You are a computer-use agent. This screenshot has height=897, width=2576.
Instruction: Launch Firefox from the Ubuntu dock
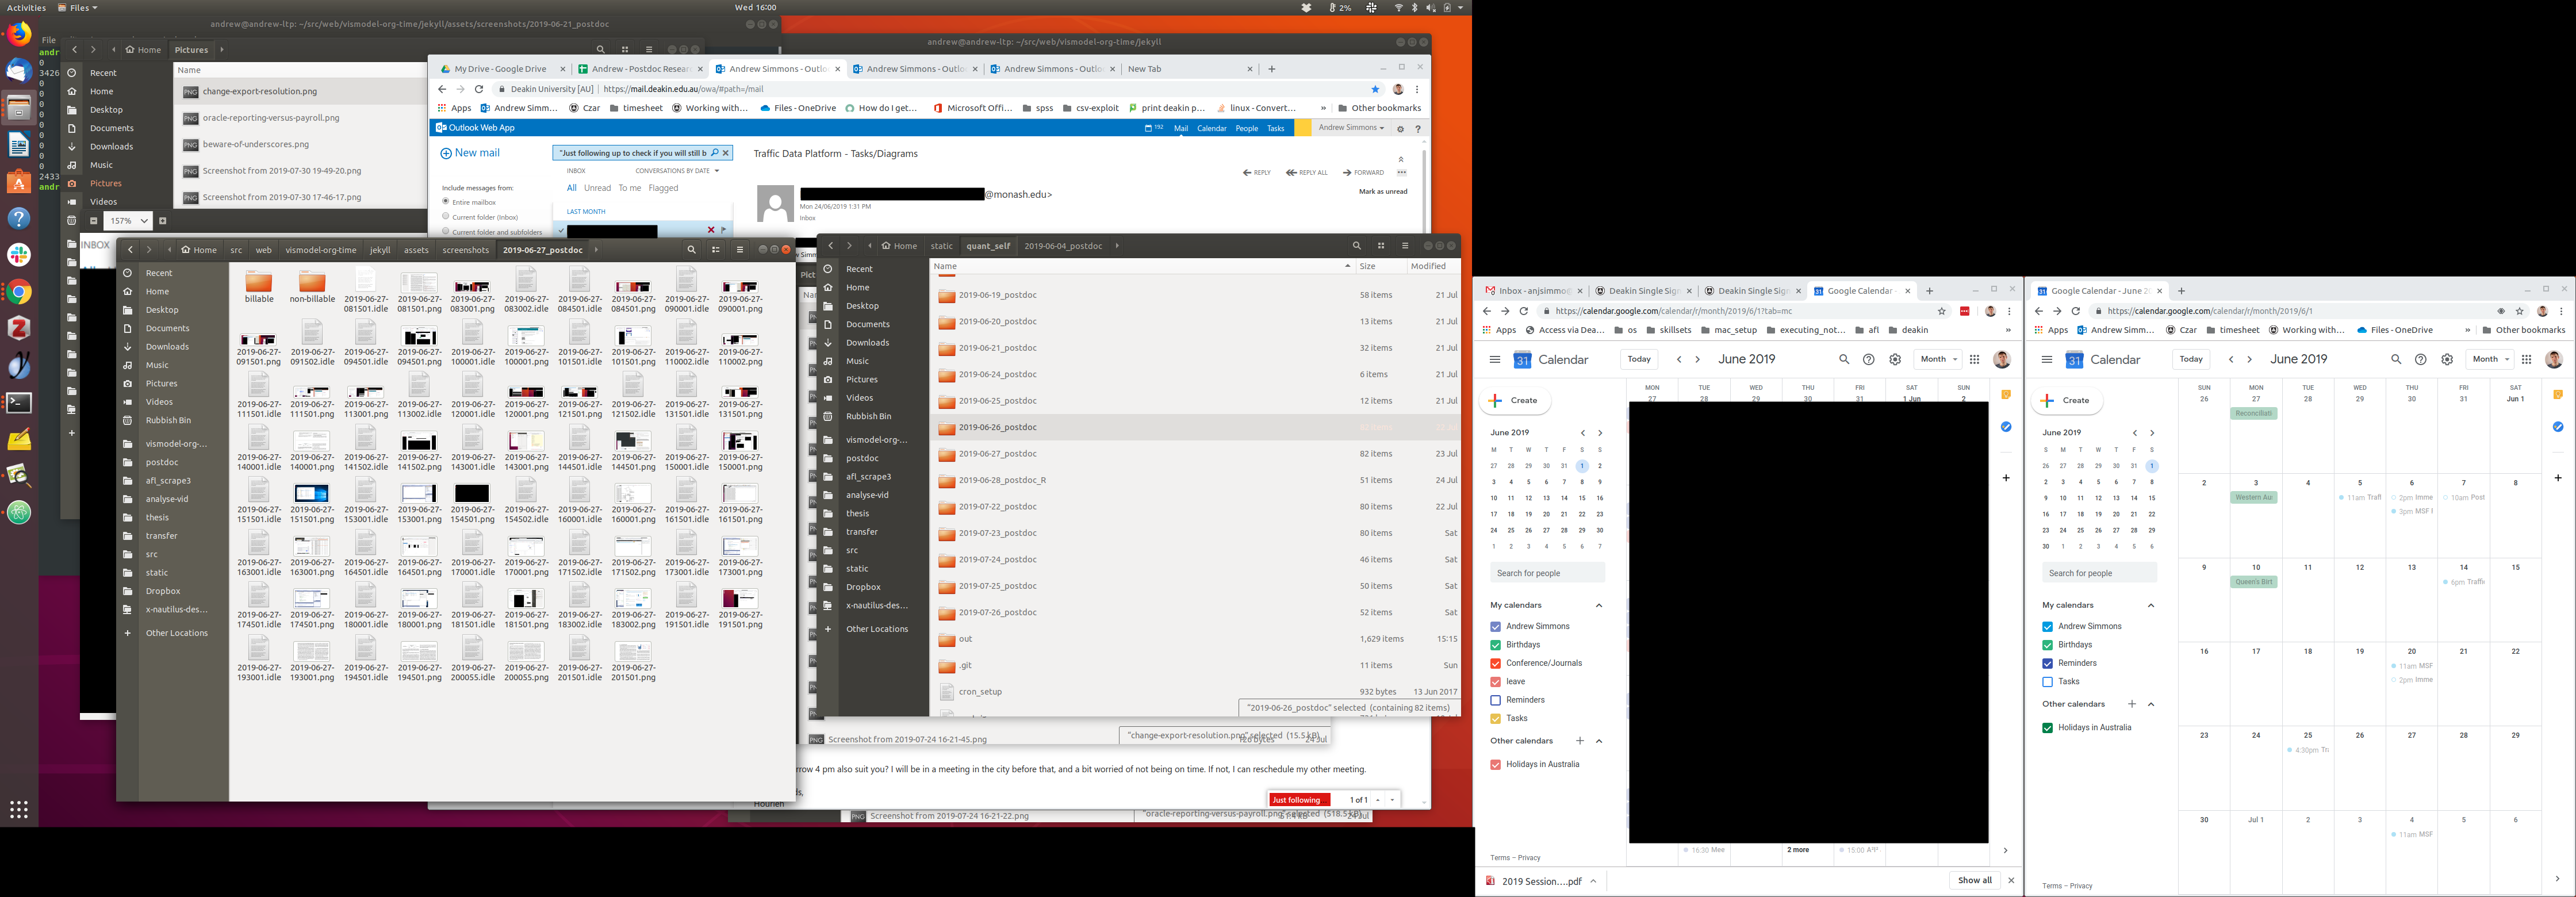coord(19,35)
